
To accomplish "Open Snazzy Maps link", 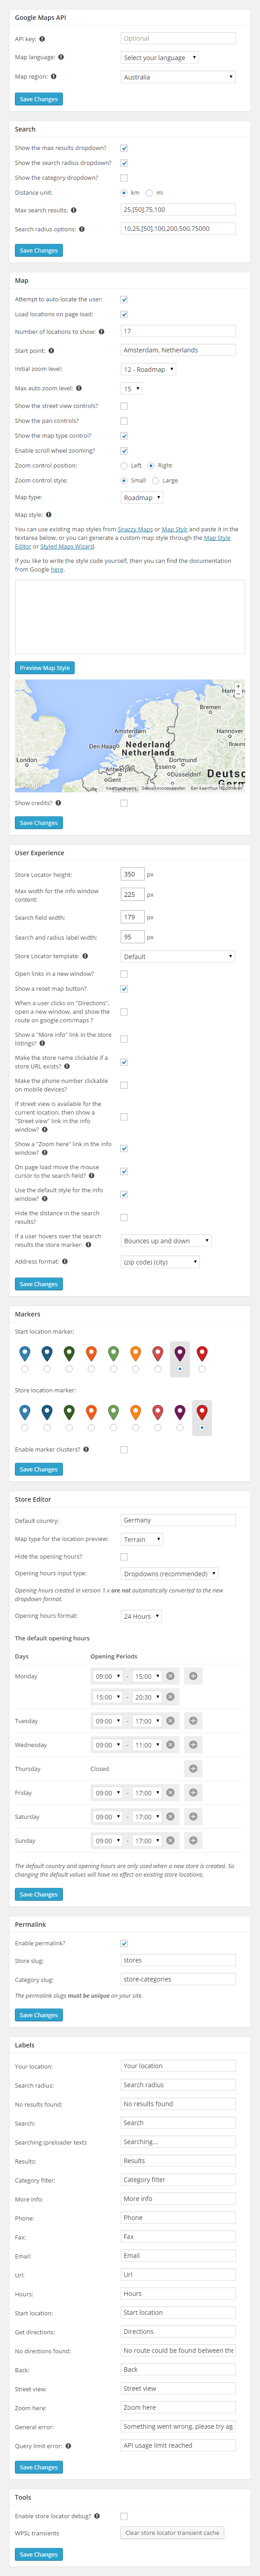I will point(135,529).
